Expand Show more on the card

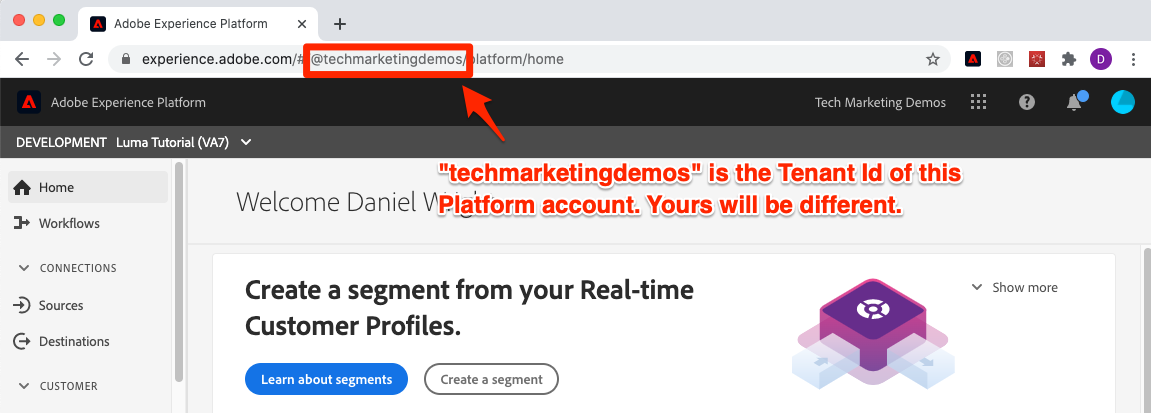click(1014, 288)
